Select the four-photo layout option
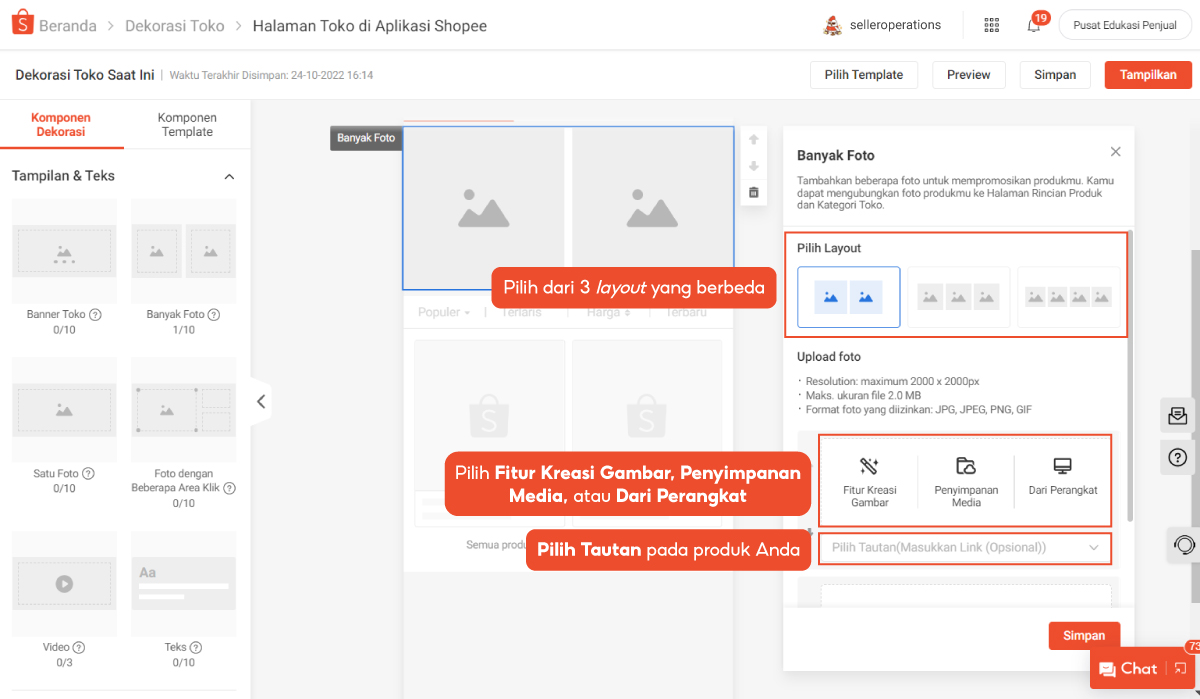Image resolution: width=1200 pixels, height=699 pixels. [1068, 297]
